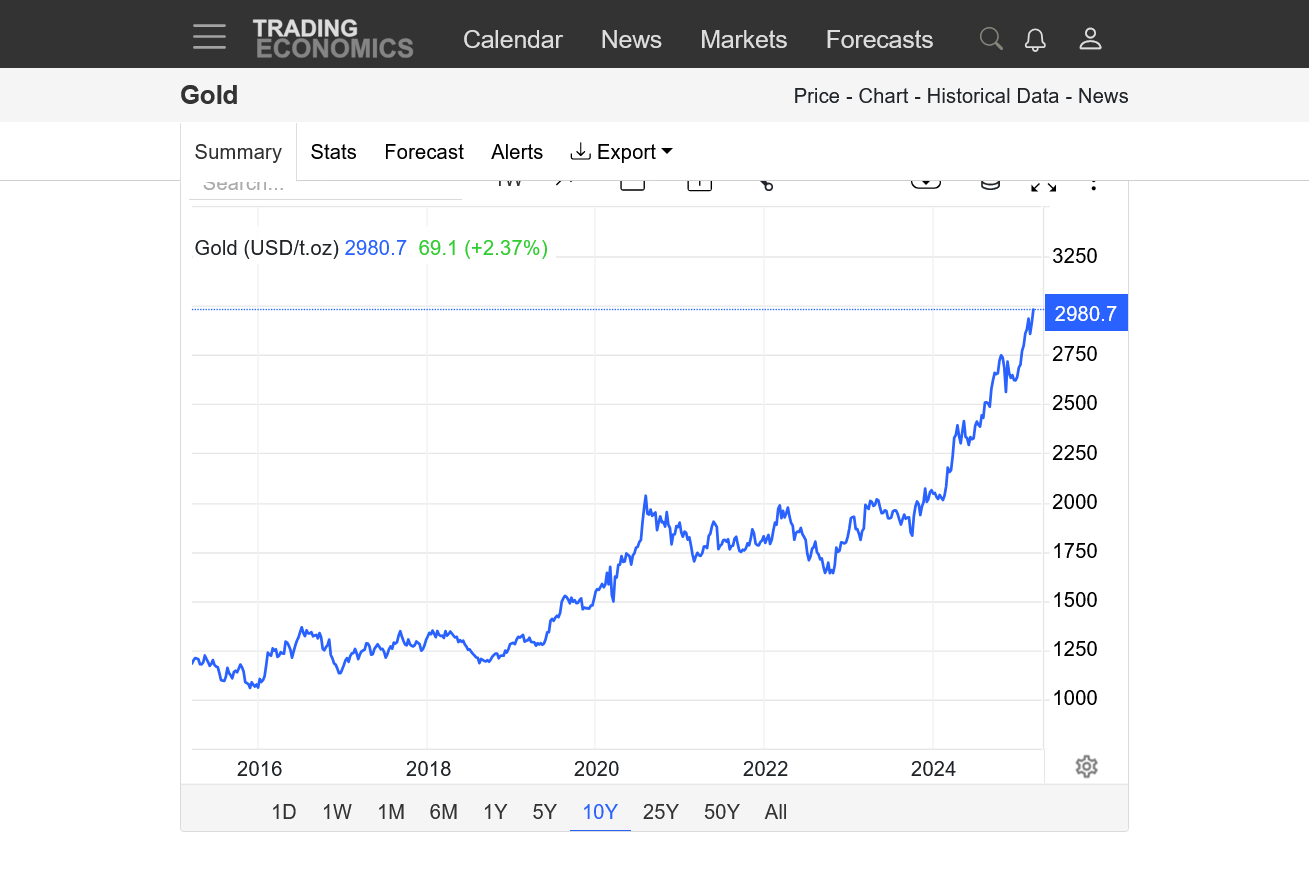Show the All time range
Viewport: 1309px width, 874px height.
click(775, 812)
